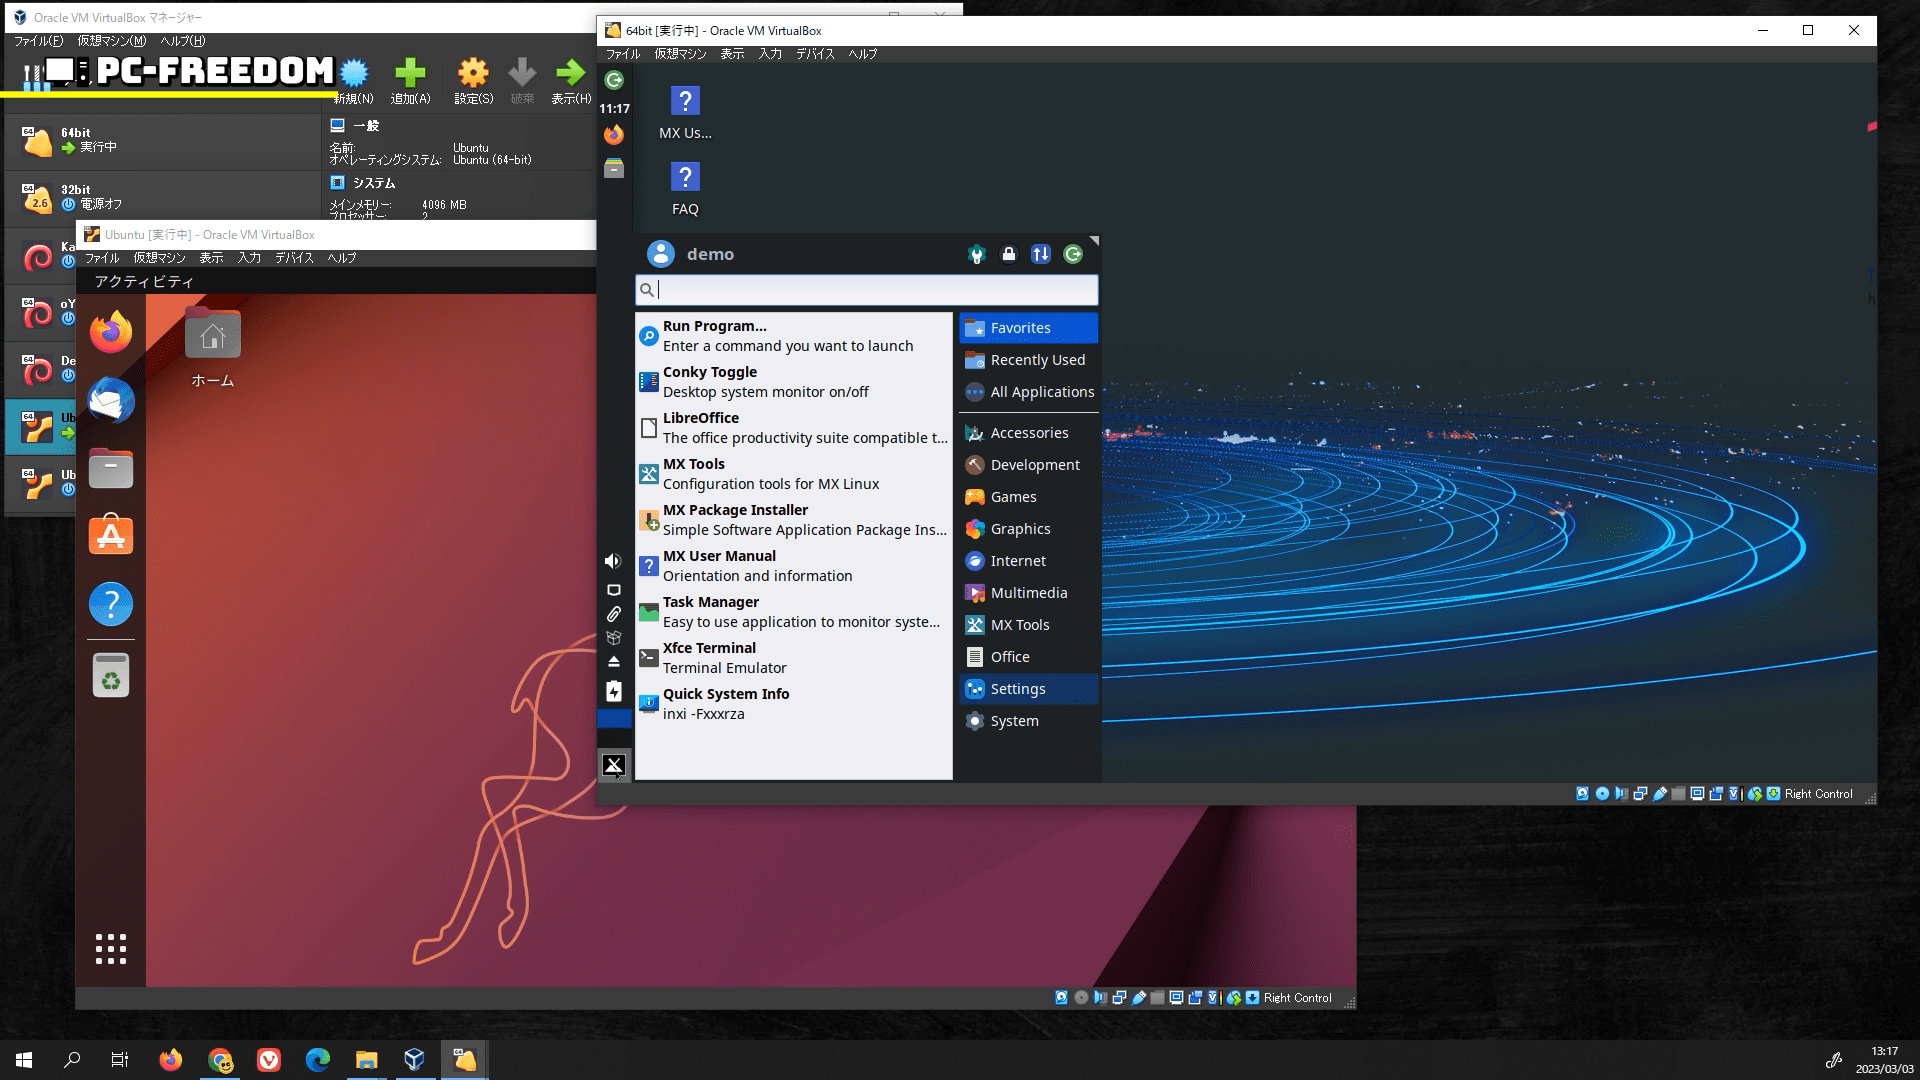Image resolution: width=1920 pixels, height=1080 pixels.
Task: Open the デバイス menu in the 64bit window
Action: [x=815, y=54]
